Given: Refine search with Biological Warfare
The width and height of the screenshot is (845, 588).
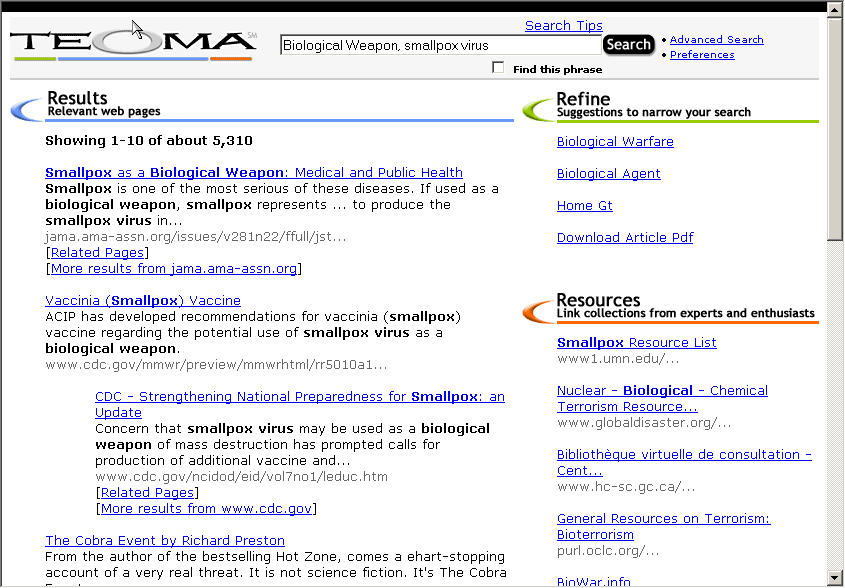Looking at the screenshot, I should tap(615, 142).
